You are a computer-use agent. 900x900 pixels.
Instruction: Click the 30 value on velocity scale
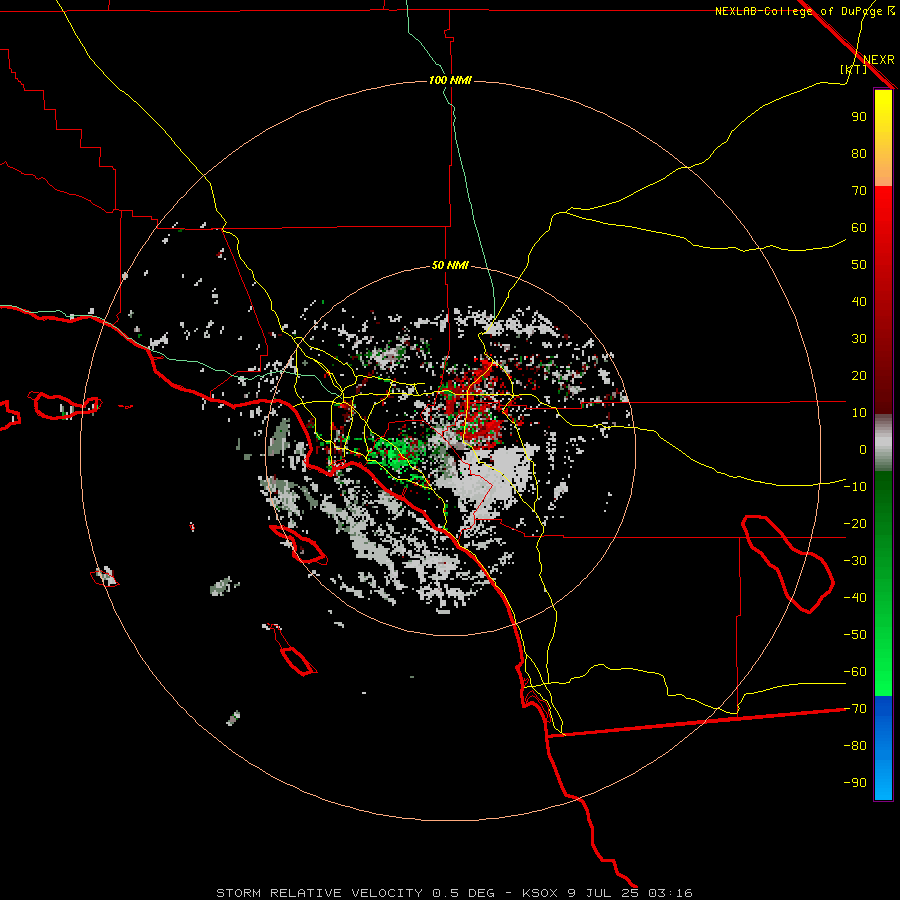click(859, 339)
